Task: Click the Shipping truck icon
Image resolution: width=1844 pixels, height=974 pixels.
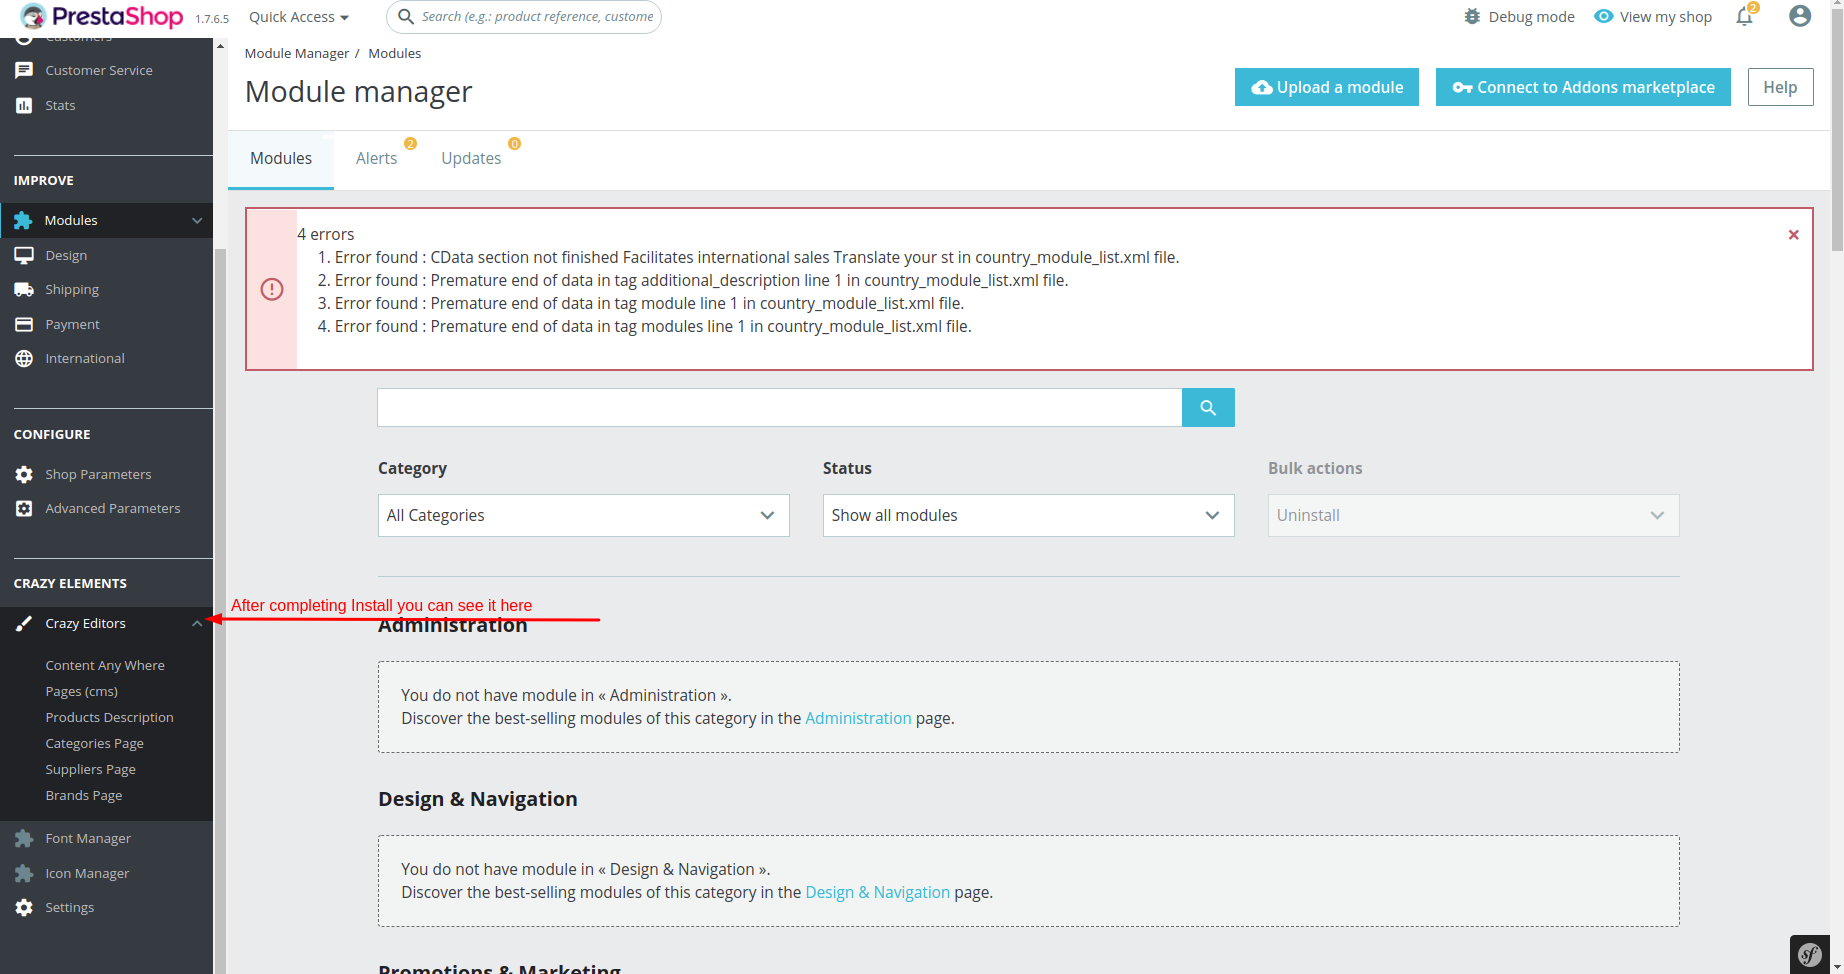Action: coord(24,289)
